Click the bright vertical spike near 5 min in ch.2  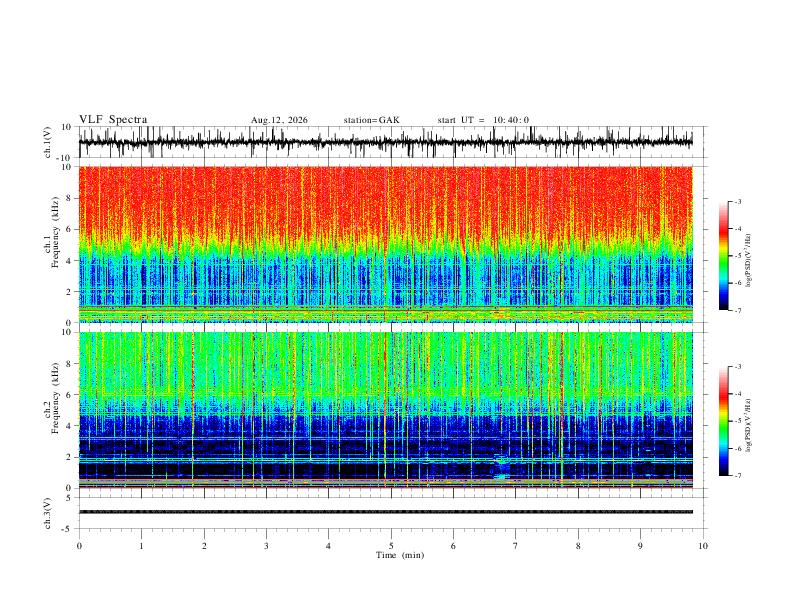[x=385, y=409]
